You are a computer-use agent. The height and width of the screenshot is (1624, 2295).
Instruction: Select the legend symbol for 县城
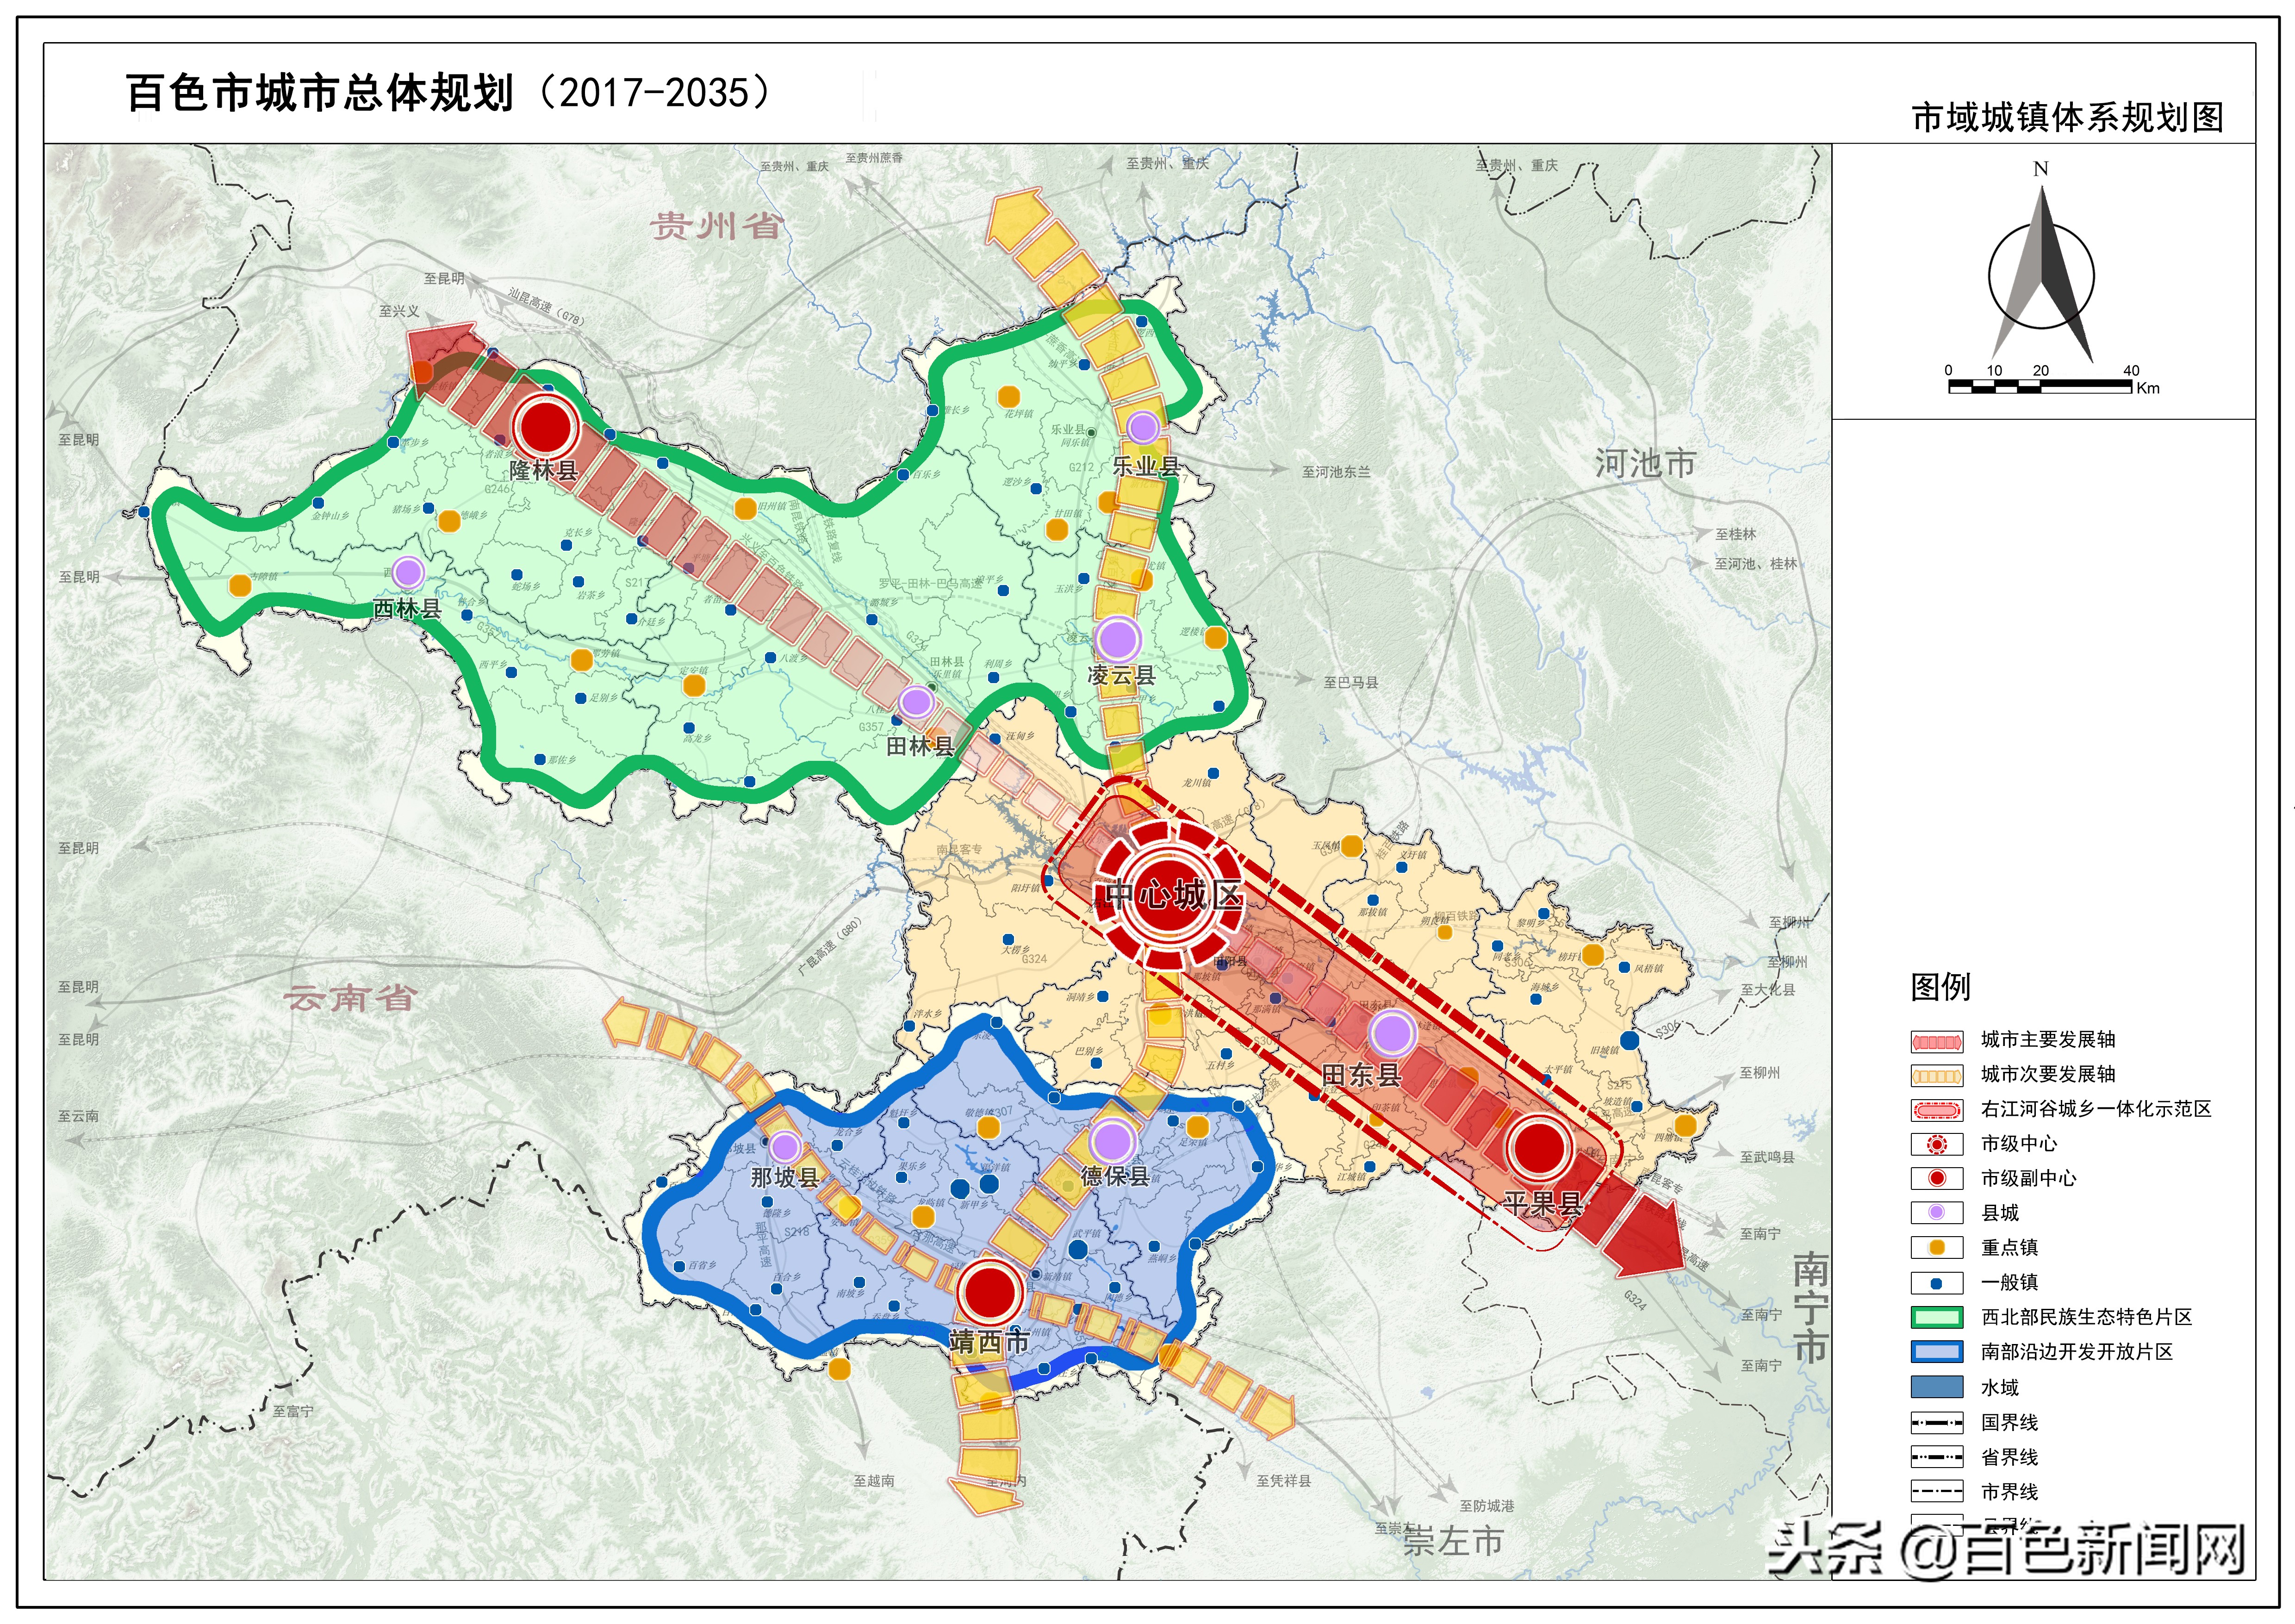1937,1213
